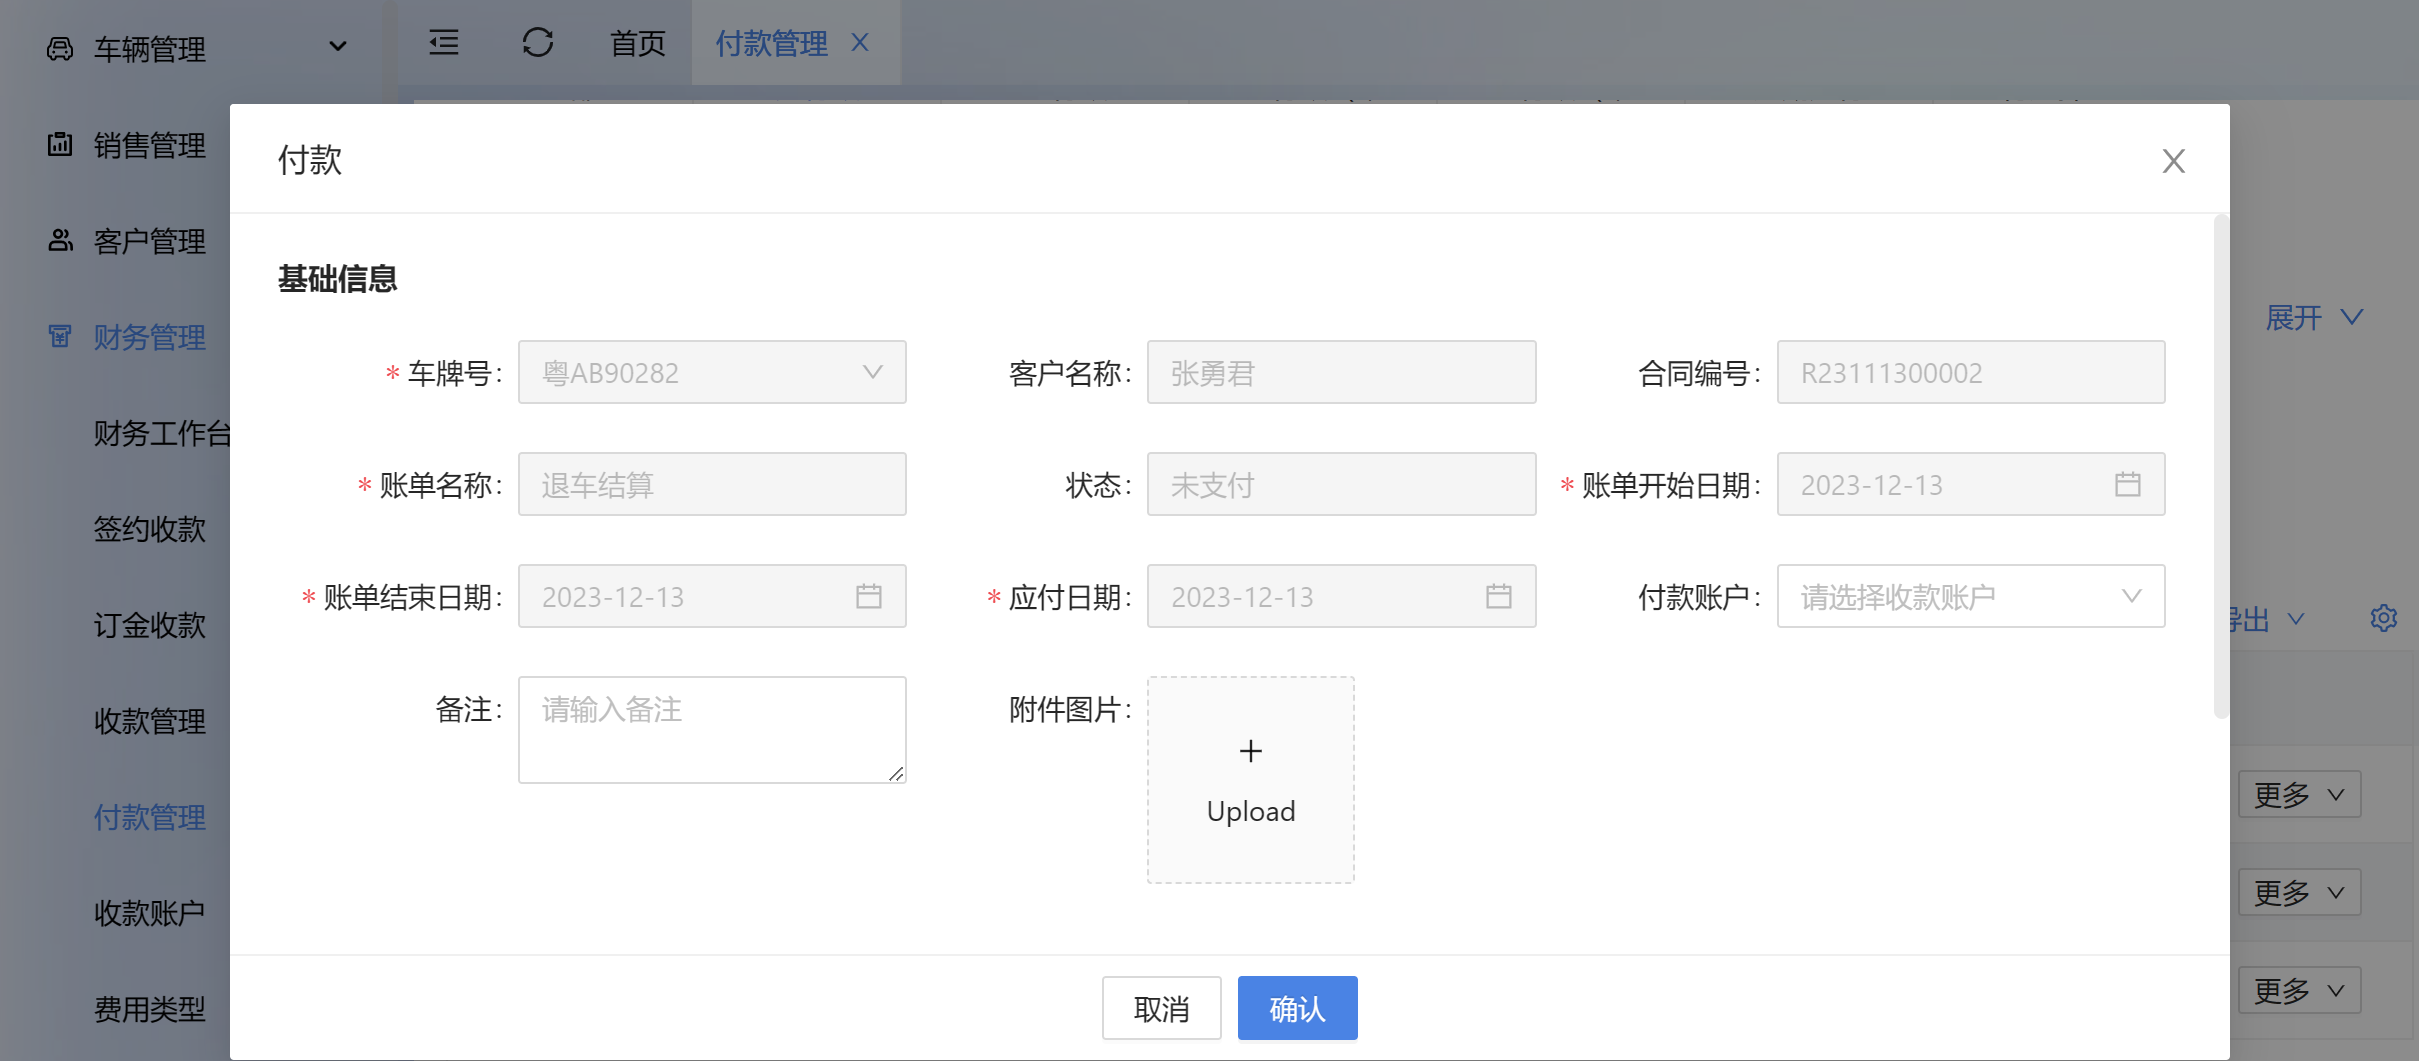
Task: Switch to the 首页 tab
Action: (638, 43)
